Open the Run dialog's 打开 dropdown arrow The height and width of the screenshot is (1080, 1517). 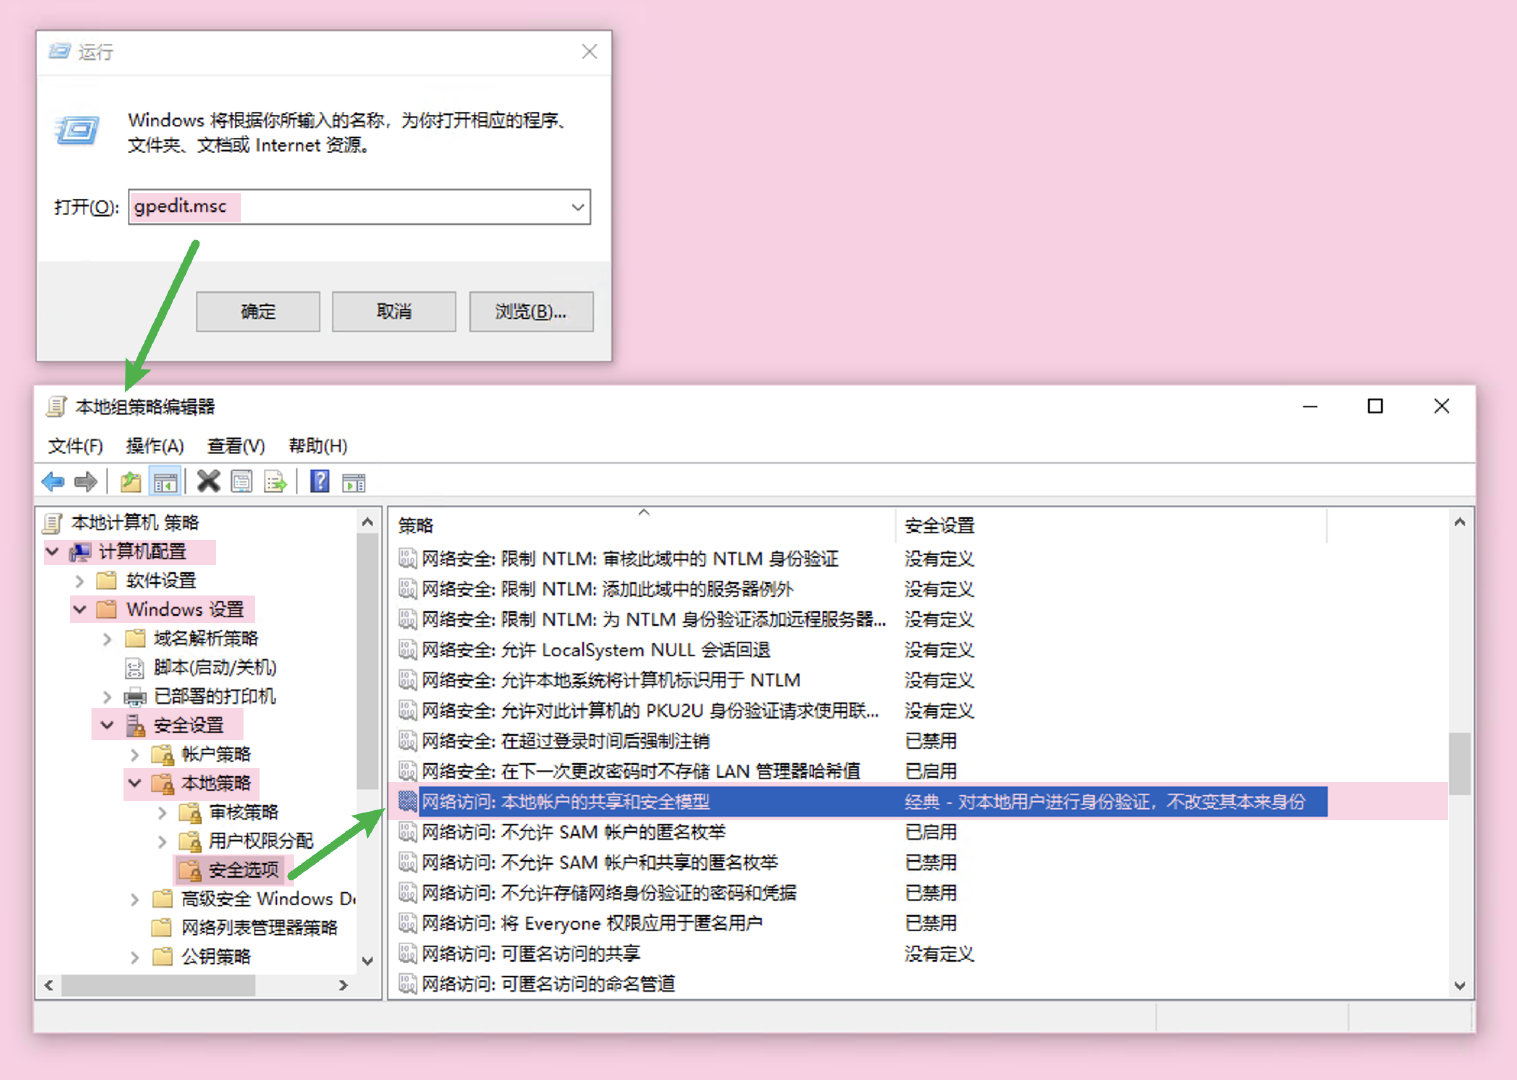click(577, 207)
